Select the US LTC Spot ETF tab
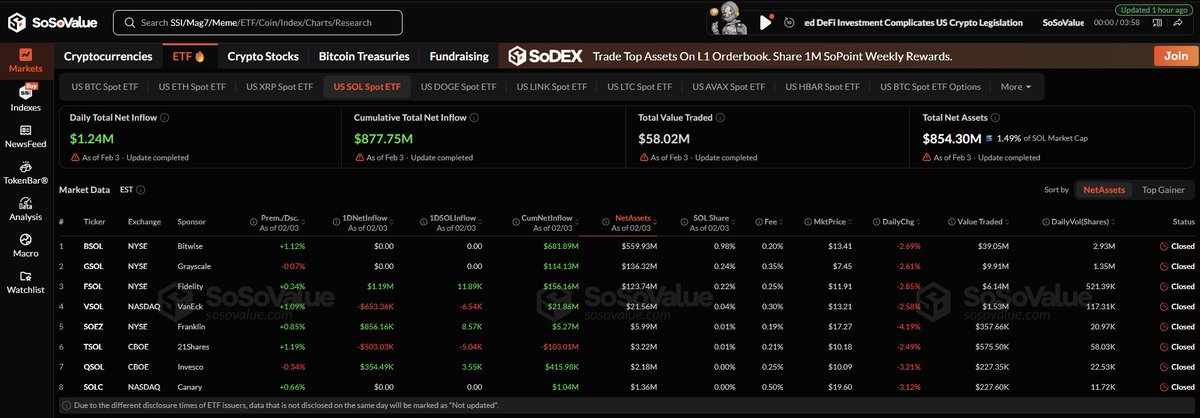The image size is (1200, 418). (638, 87)
